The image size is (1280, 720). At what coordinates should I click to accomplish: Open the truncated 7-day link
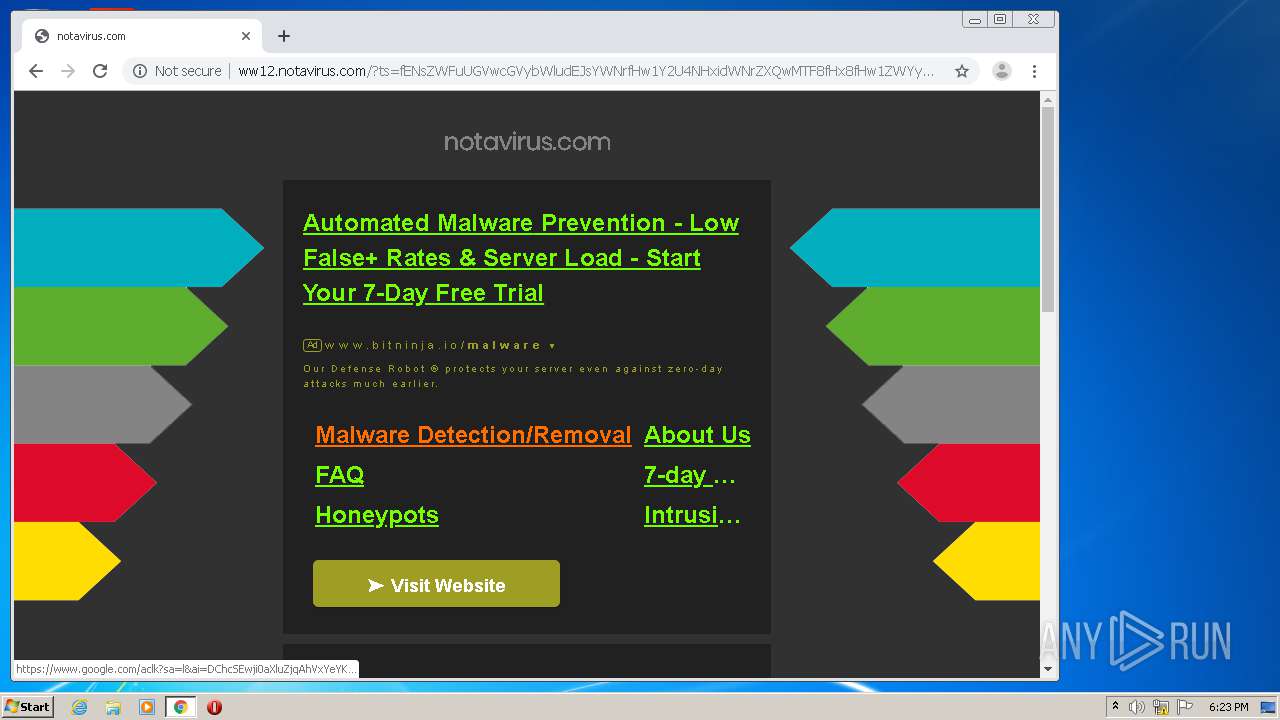point(690,475)
